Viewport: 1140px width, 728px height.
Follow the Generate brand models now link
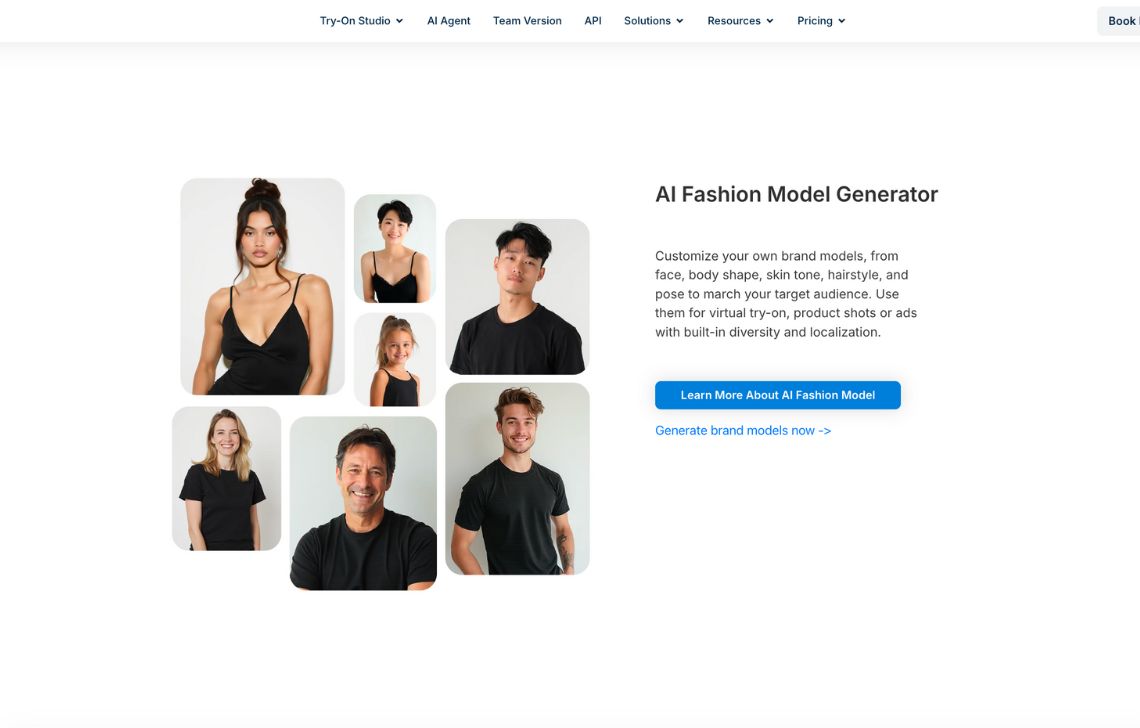[x=743, y=431]
